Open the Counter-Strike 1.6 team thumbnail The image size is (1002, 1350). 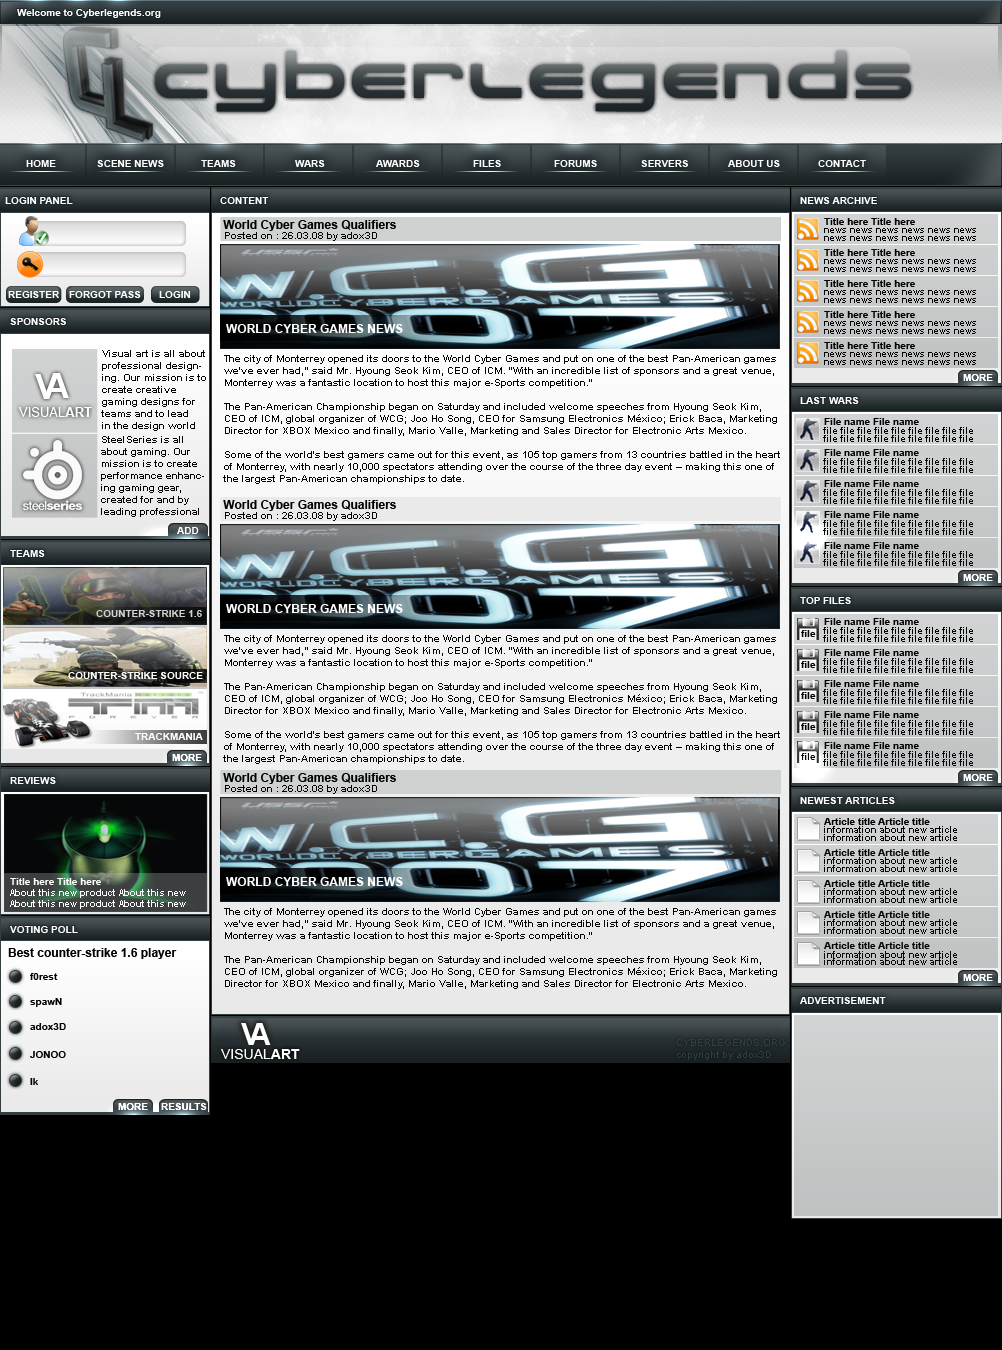[x=105, y=596]
